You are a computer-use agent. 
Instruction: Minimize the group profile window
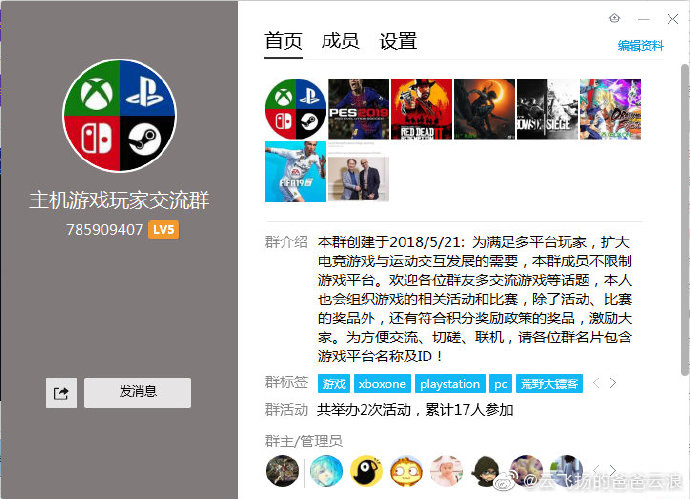[x=644, y=19]
